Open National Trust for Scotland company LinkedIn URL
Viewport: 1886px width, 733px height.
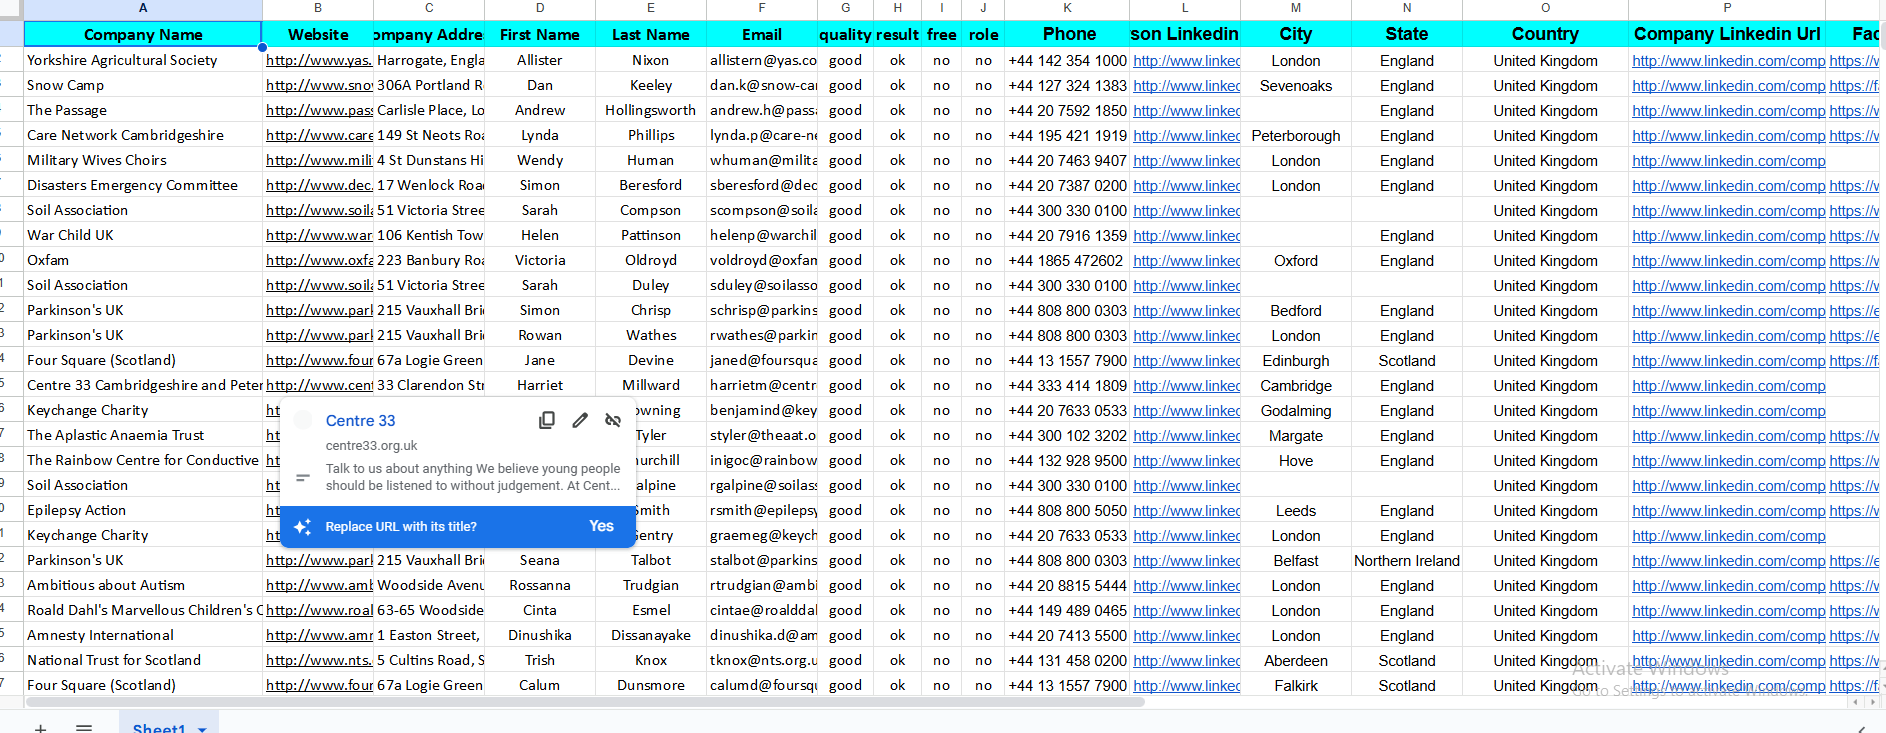pos(1728,660)
